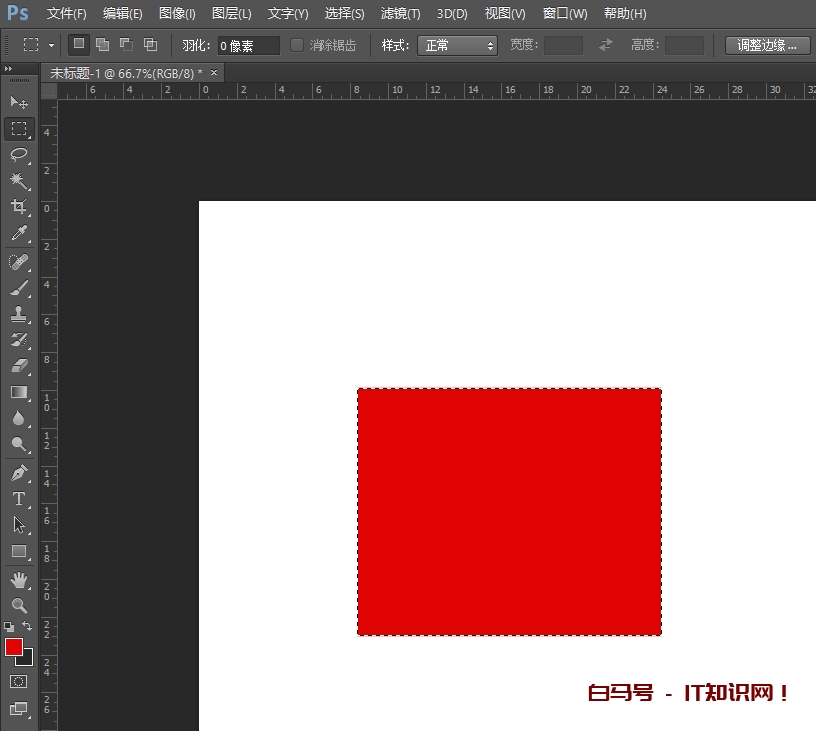Pick the Magic Wand tool
This screenshot has width=816, height=731.
(18, 180)
